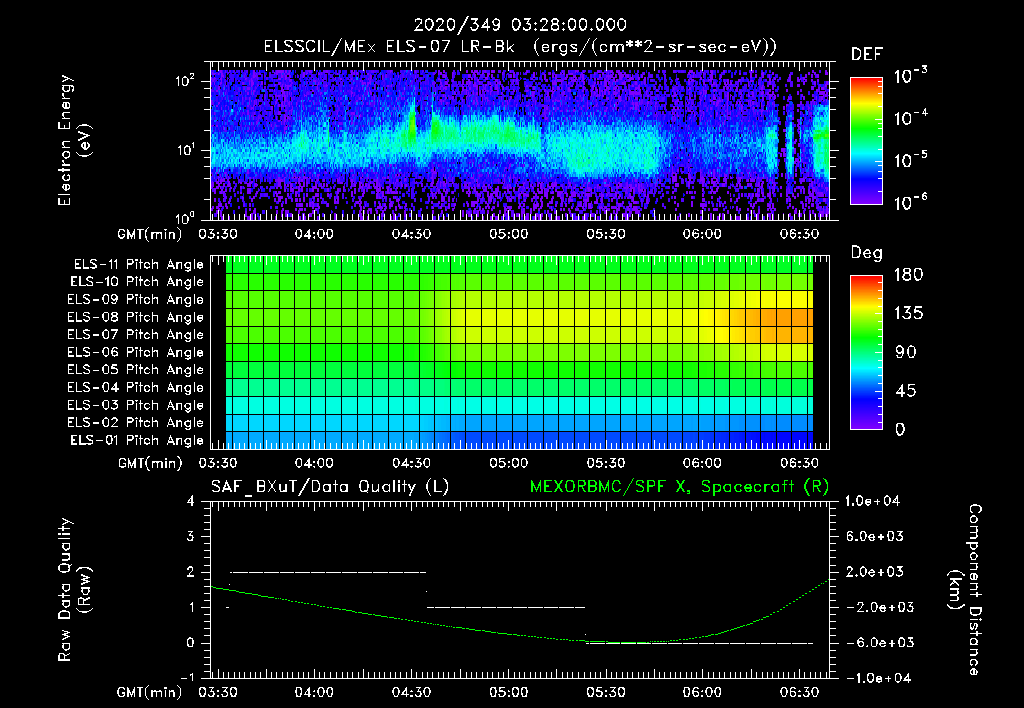The image size is (1024, 708).
Task: Click the DEF color bar heading
Action: pos(866,55)
